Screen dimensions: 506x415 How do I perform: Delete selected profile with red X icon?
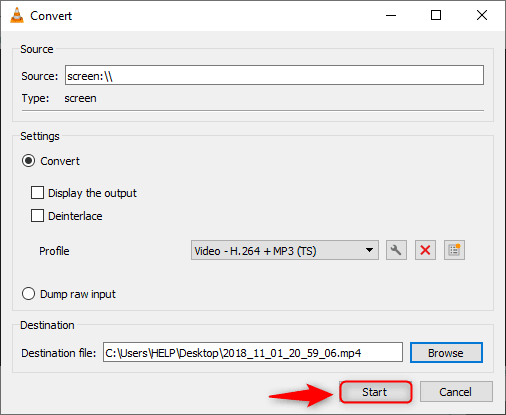(425, 250)
